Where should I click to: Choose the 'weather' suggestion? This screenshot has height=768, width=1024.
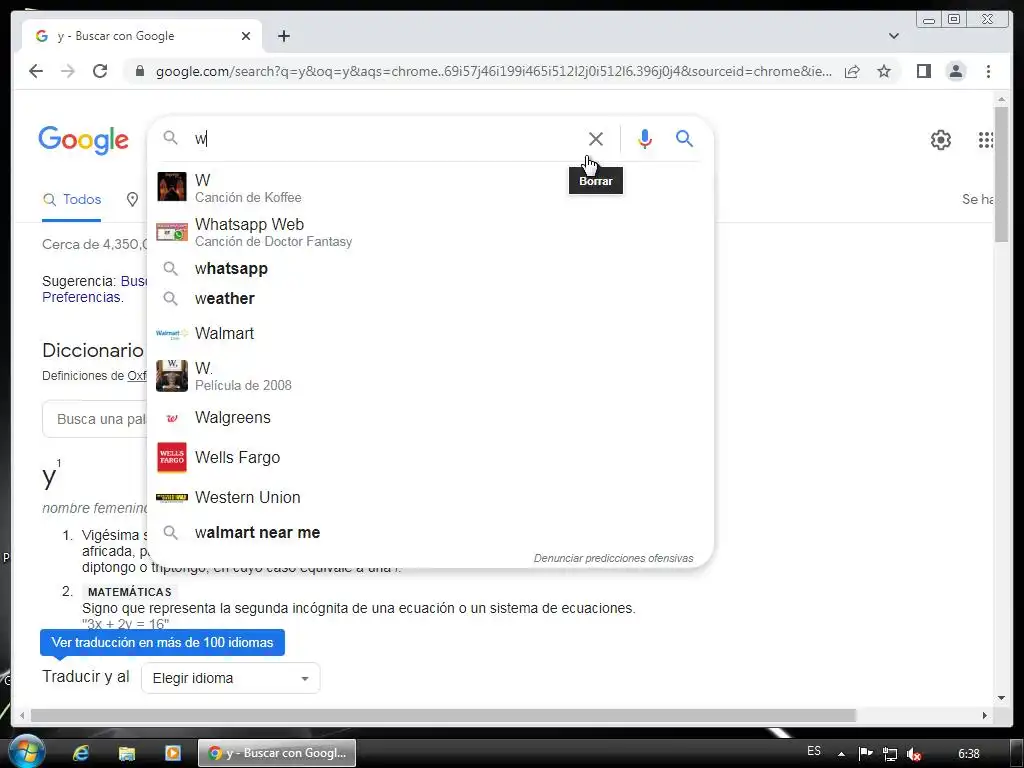pos(430,298)
